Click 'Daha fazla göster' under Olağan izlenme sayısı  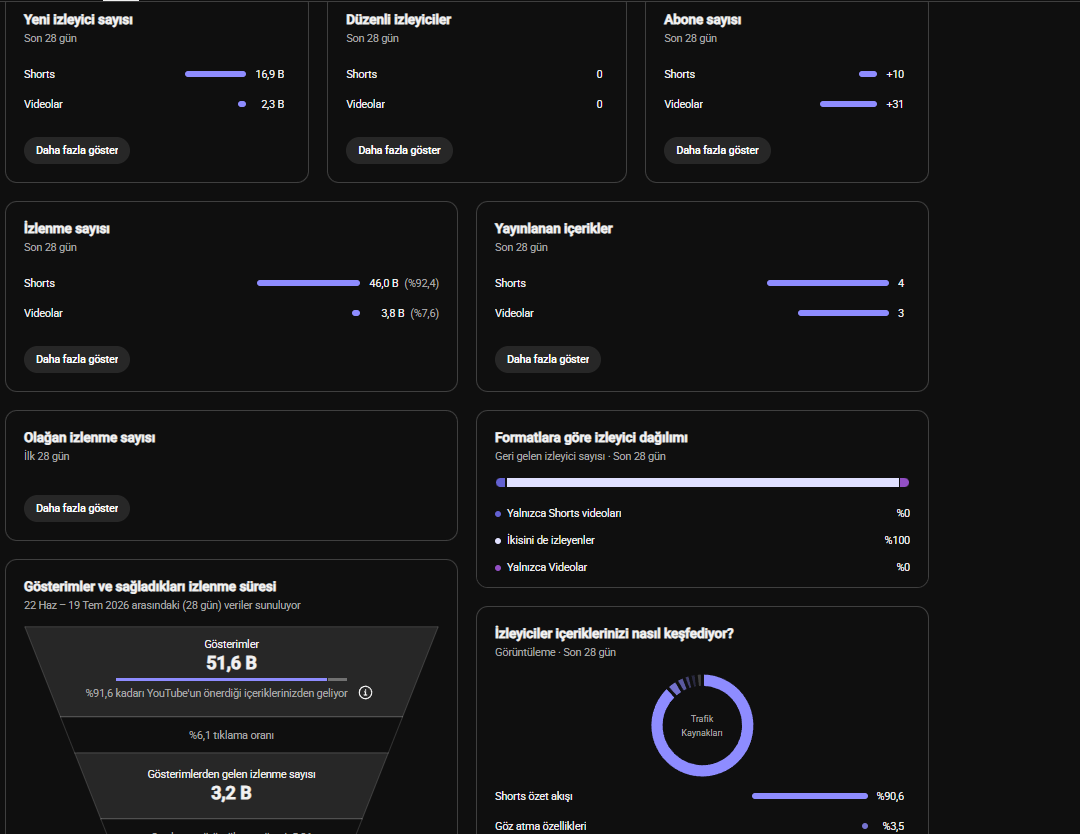point(76,508)
